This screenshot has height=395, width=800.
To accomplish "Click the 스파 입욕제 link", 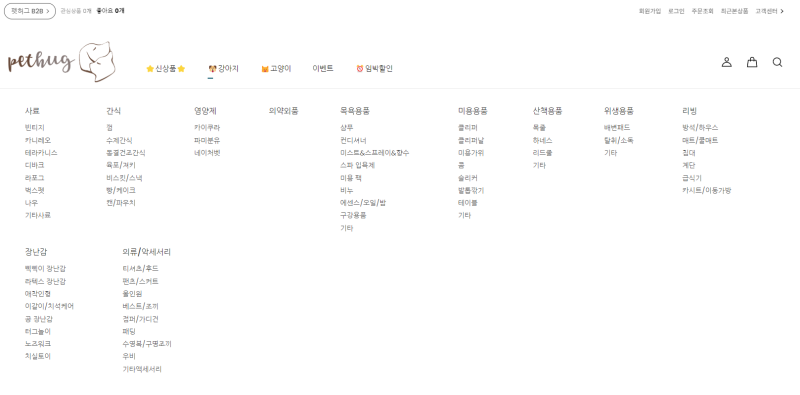I will tap(357, 165).
